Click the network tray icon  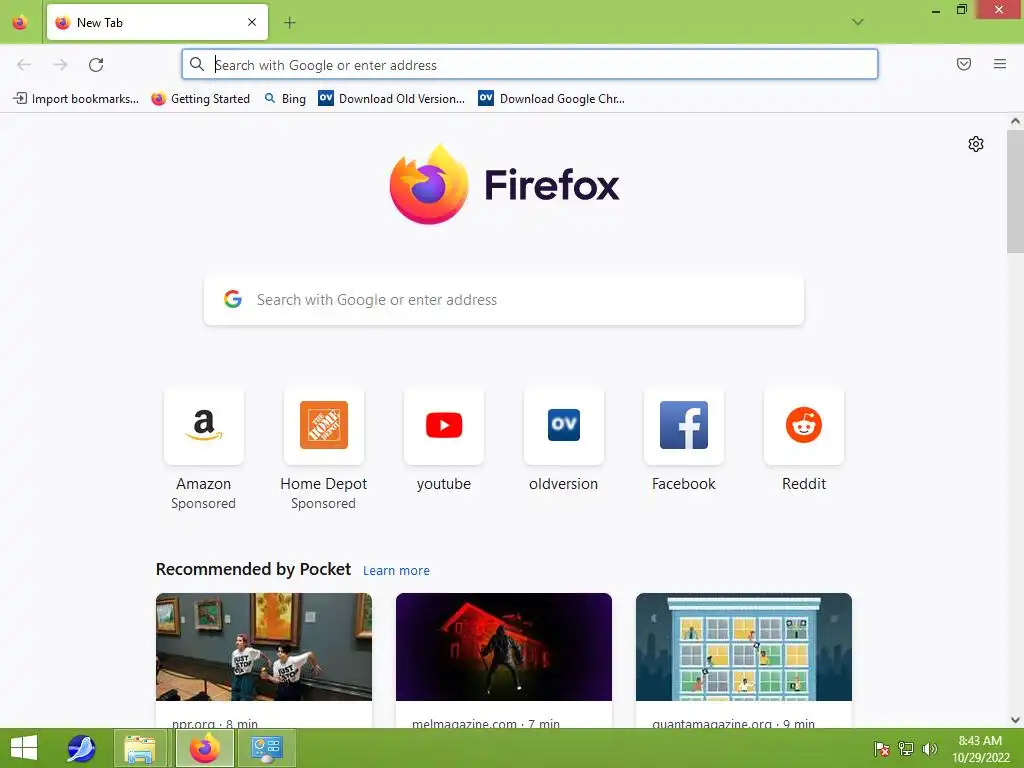point(906,749)
